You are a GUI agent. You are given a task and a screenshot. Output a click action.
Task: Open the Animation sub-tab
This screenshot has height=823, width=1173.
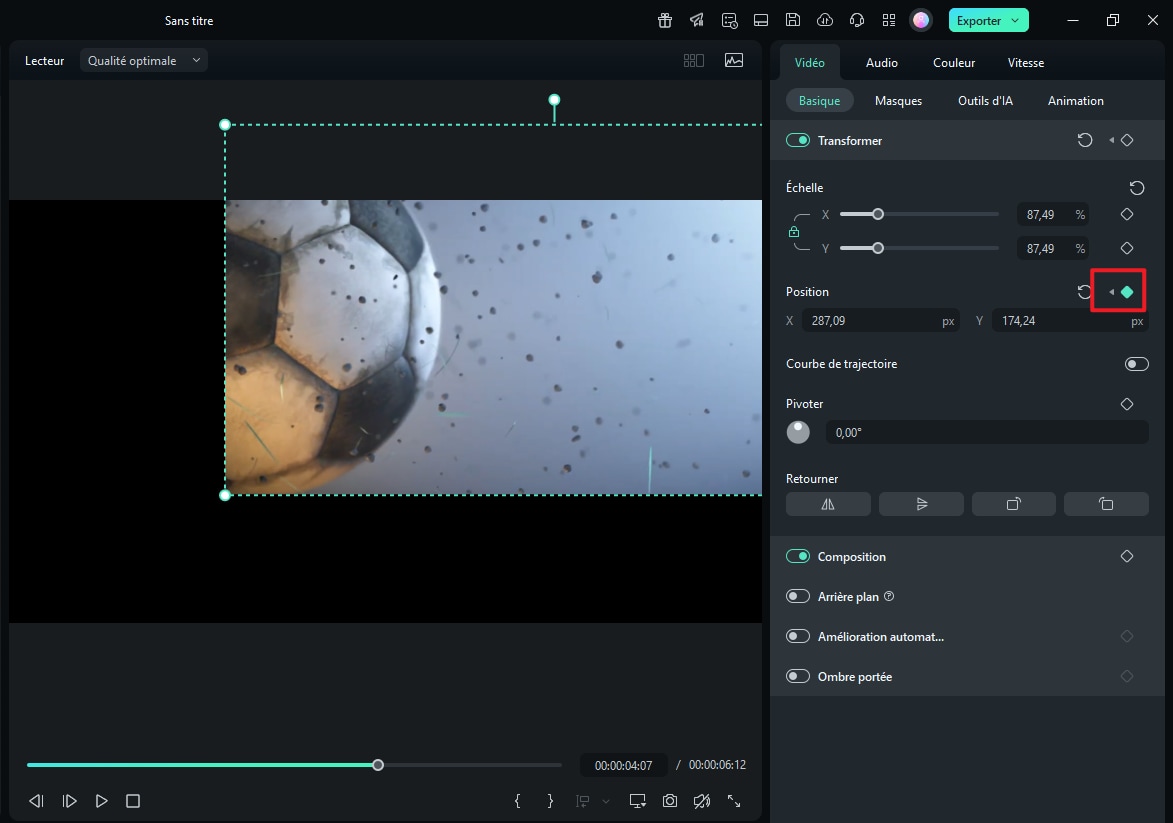click(x=1075, y=100)
